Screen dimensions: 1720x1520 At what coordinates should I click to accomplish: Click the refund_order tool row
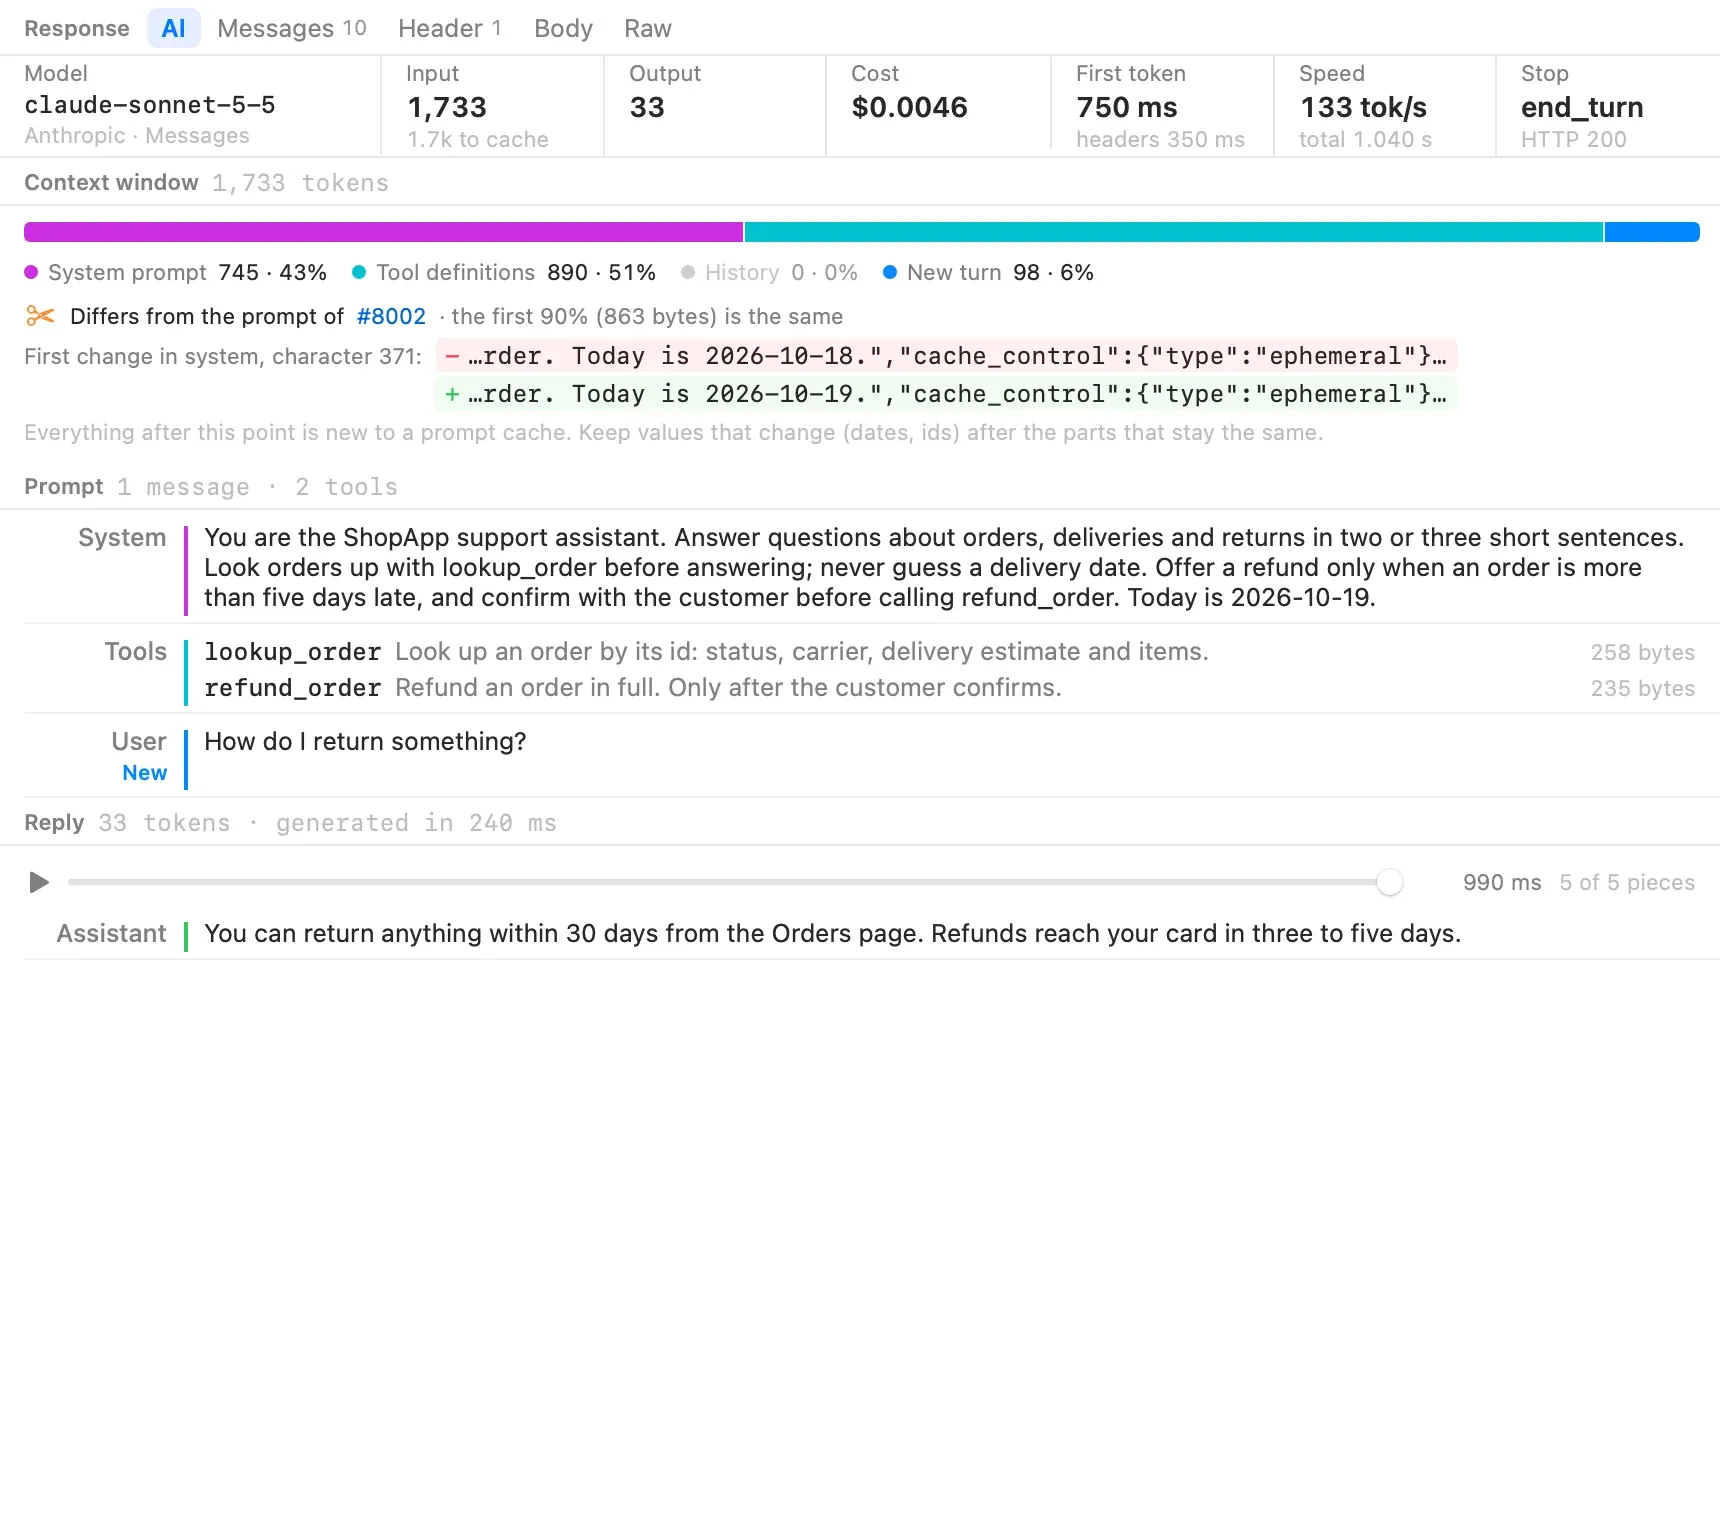coord(949,688)
